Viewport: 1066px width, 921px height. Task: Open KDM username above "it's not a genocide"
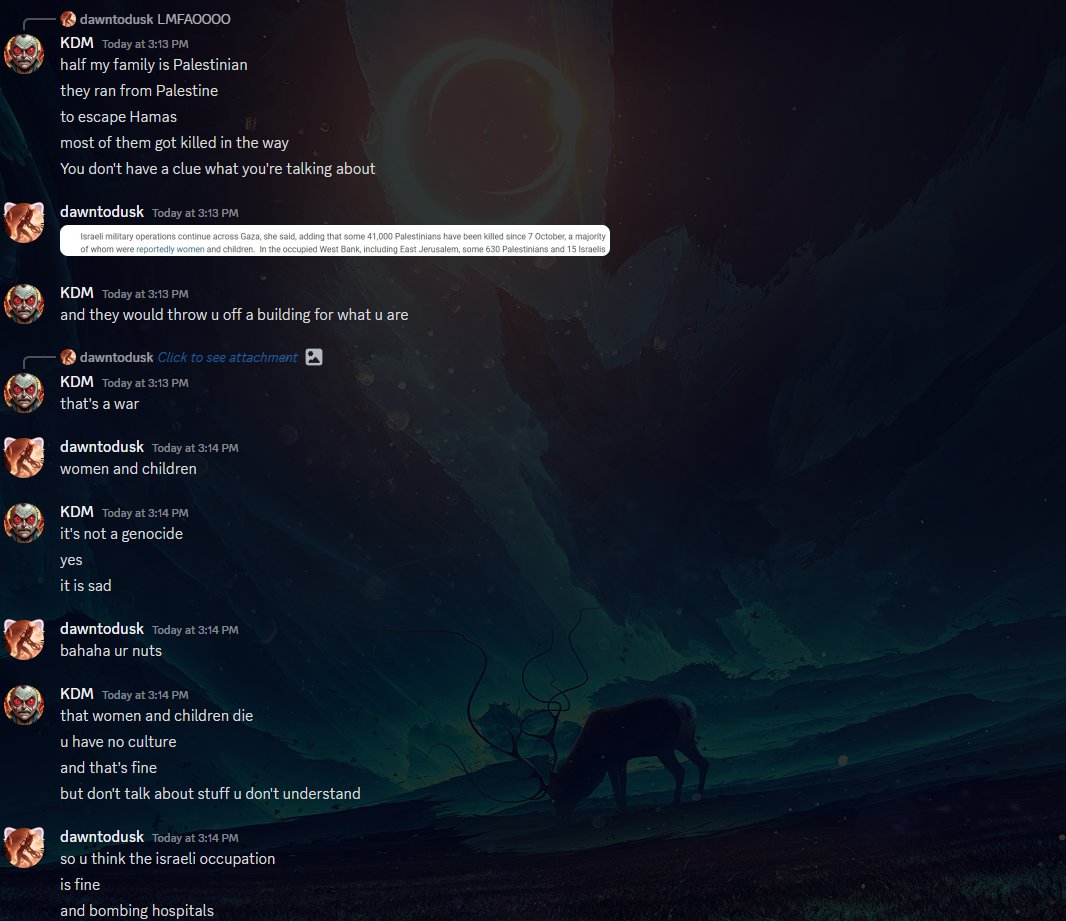[x=77, y=512]
